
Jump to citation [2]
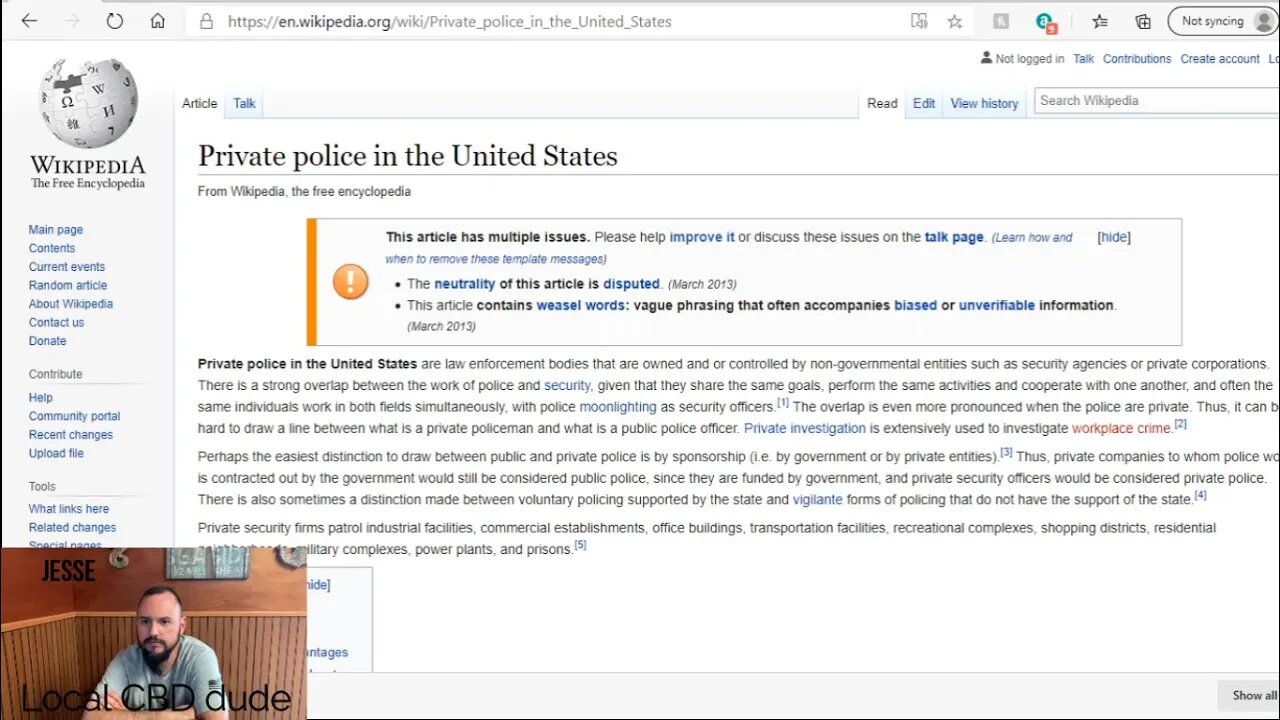tap(1180, 424)
